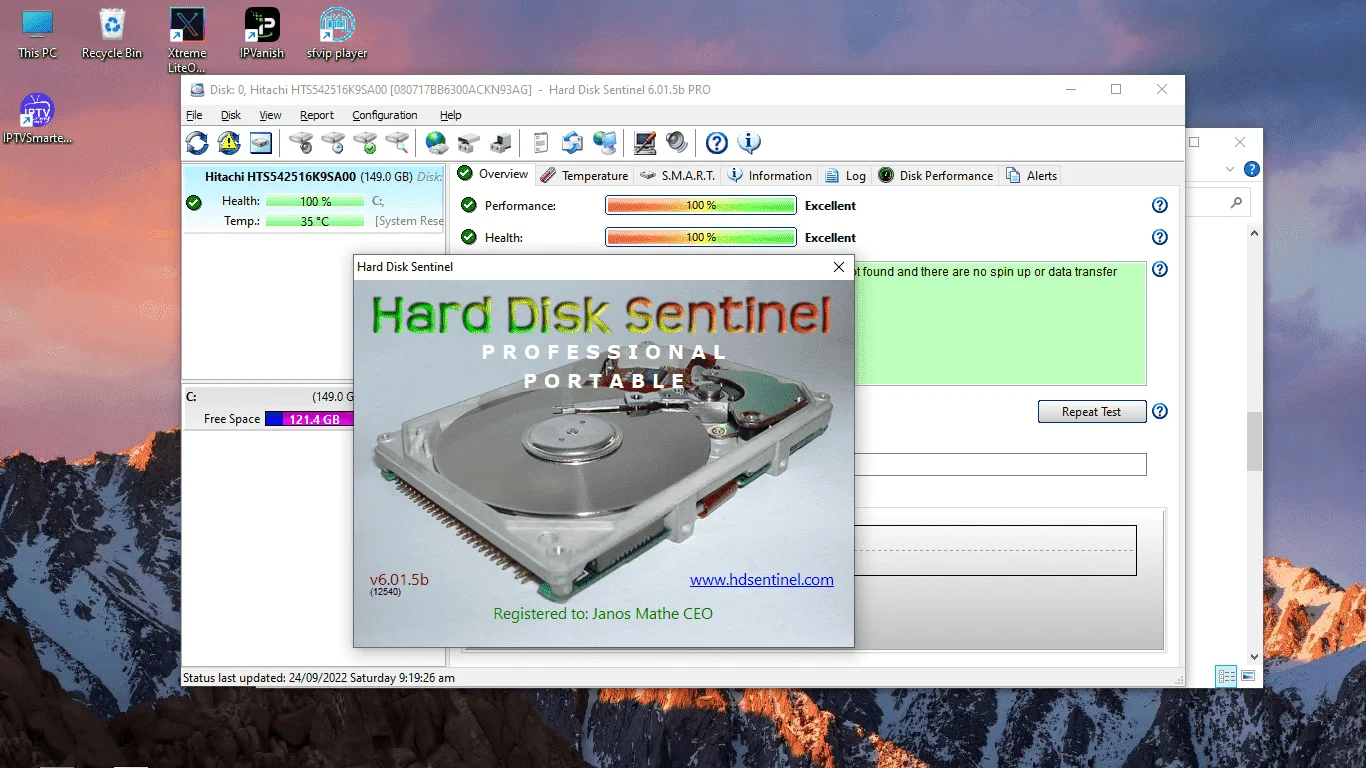Open the Alerts tab
The height and width of the screenshot is (768, 1366).
pos(1031,175)
